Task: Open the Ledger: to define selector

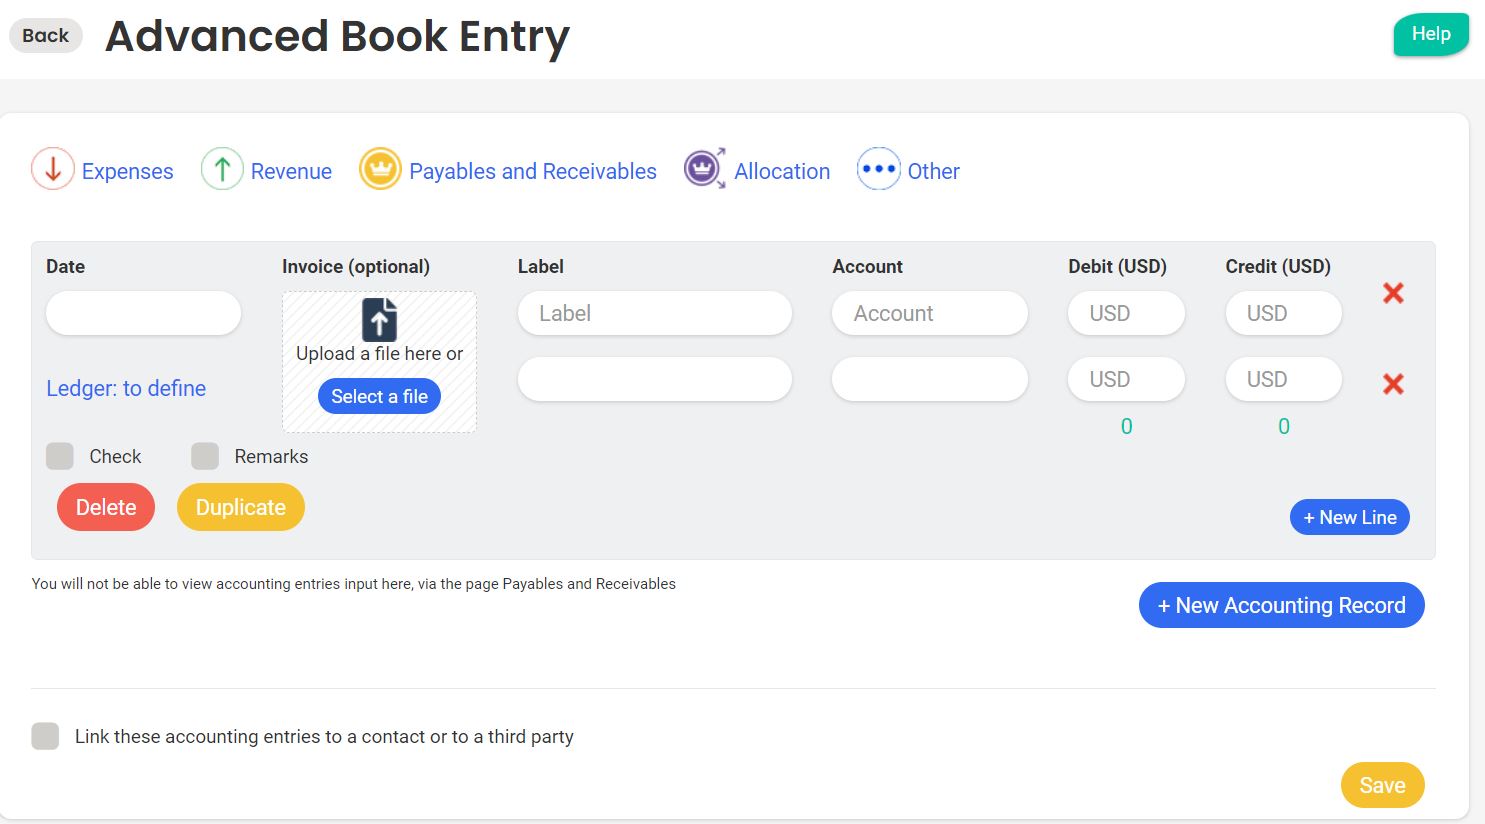Action: 126,388
